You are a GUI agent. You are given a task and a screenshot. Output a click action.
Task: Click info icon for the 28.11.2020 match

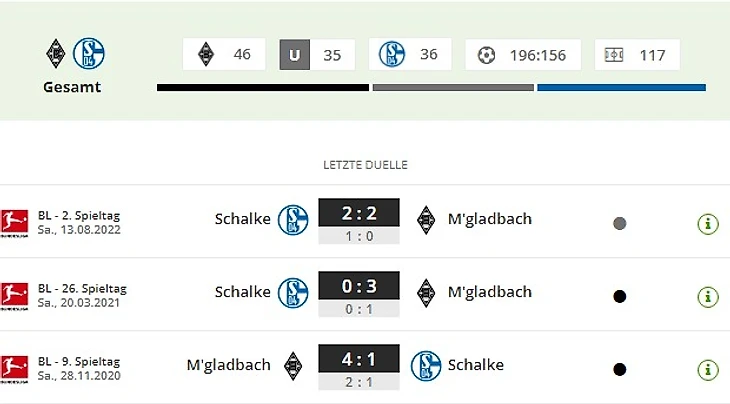click(x=708, y=369)
